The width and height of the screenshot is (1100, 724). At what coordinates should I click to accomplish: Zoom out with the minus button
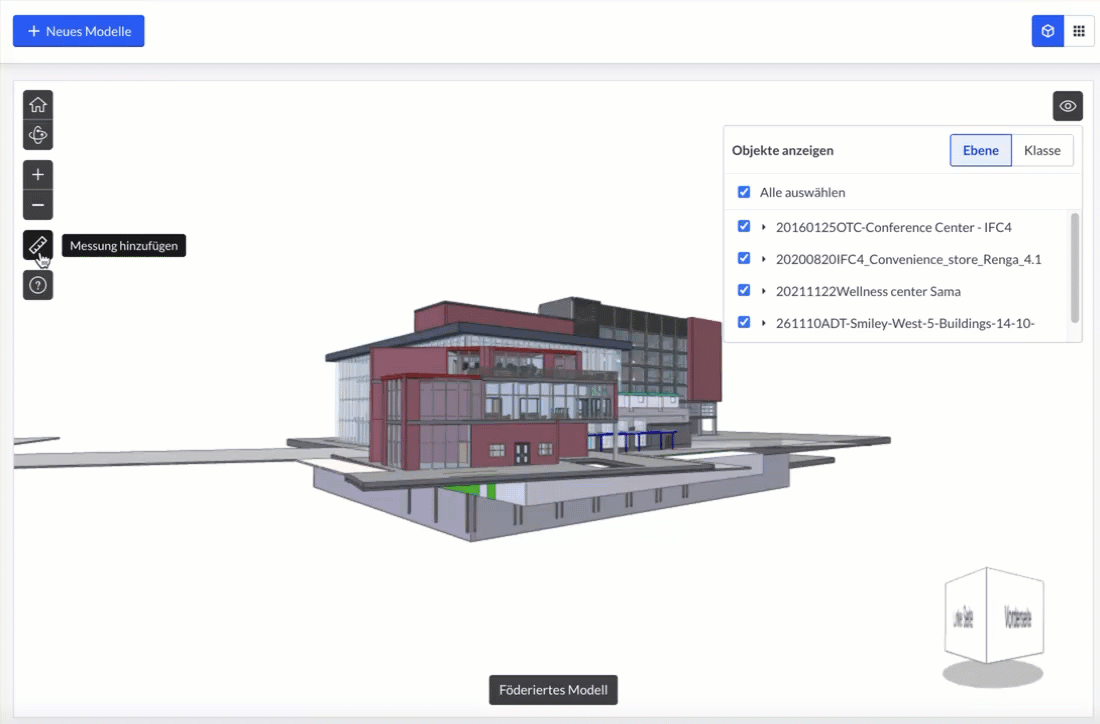38,205
